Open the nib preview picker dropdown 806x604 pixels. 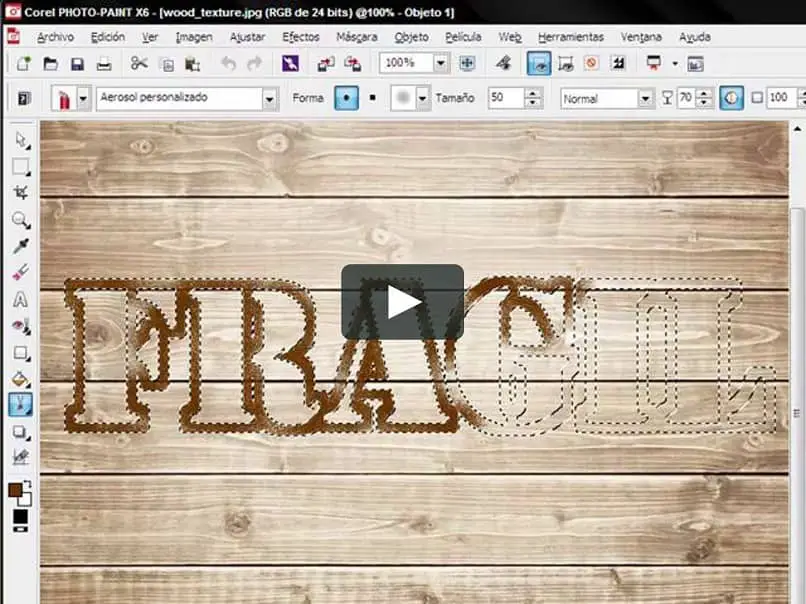pyautogui.click(x=423, y=98)
